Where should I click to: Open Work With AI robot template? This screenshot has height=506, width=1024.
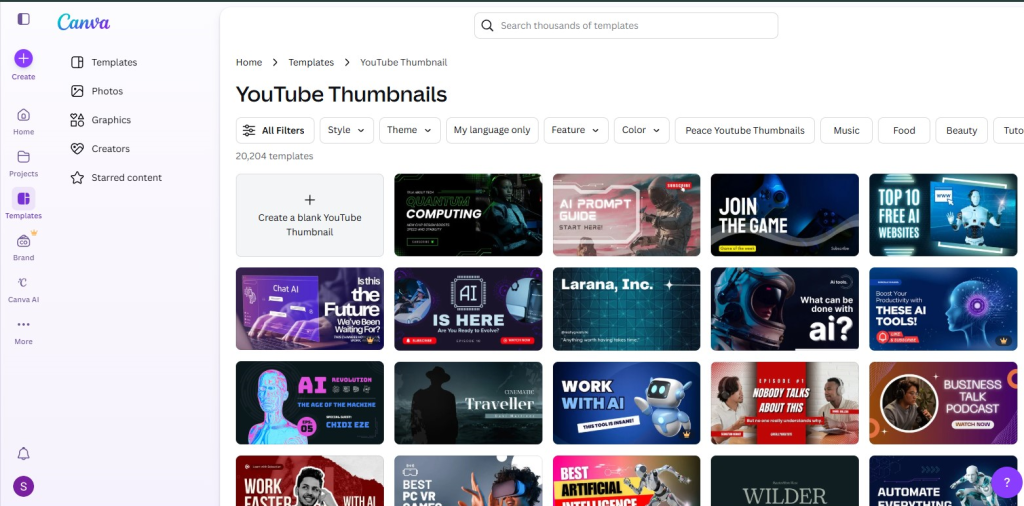coord(626,403)
